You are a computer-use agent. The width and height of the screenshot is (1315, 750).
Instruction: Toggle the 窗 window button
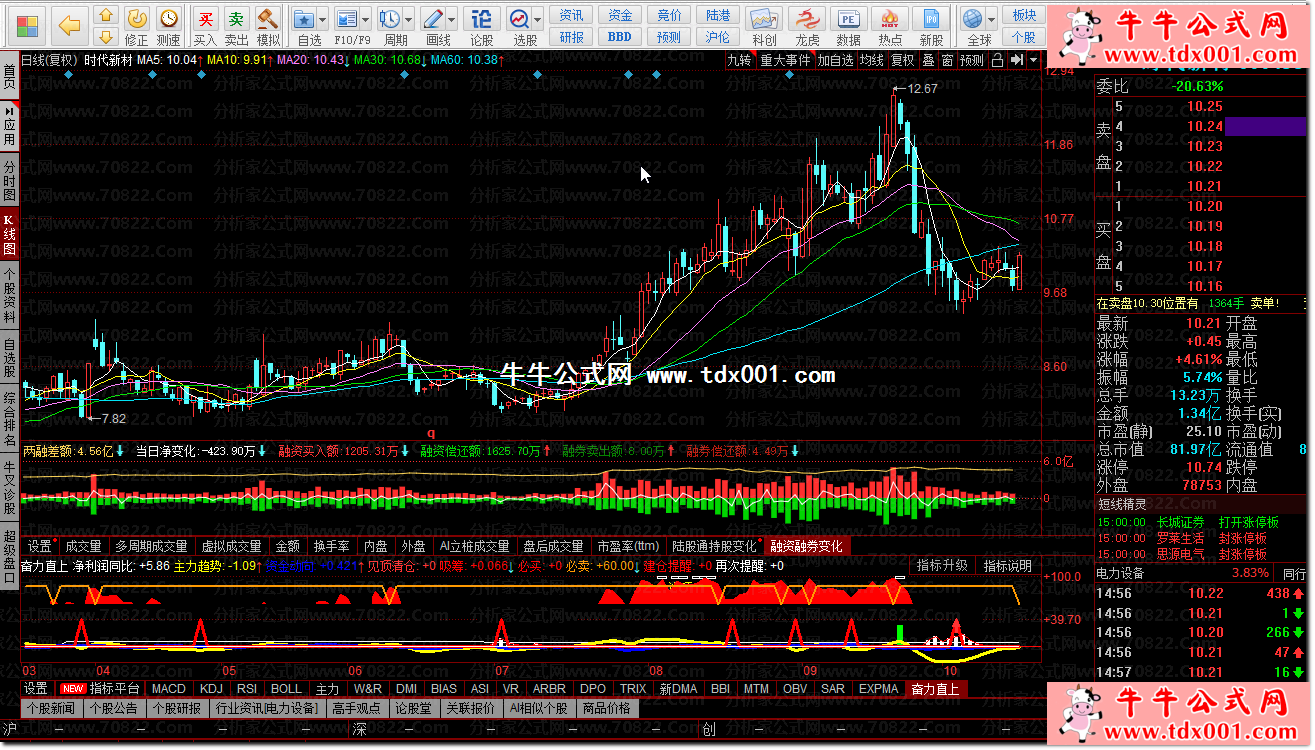946,60
